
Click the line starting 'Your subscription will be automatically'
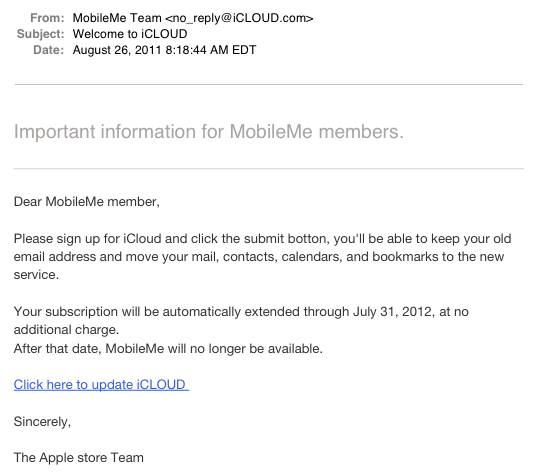pyautogui.click(x=241, y=312)
